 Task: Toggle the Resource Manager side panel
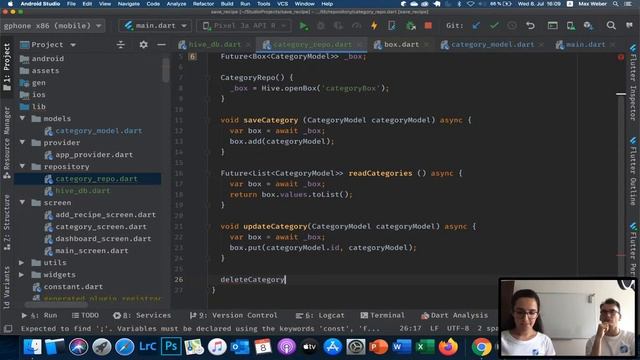7,142
